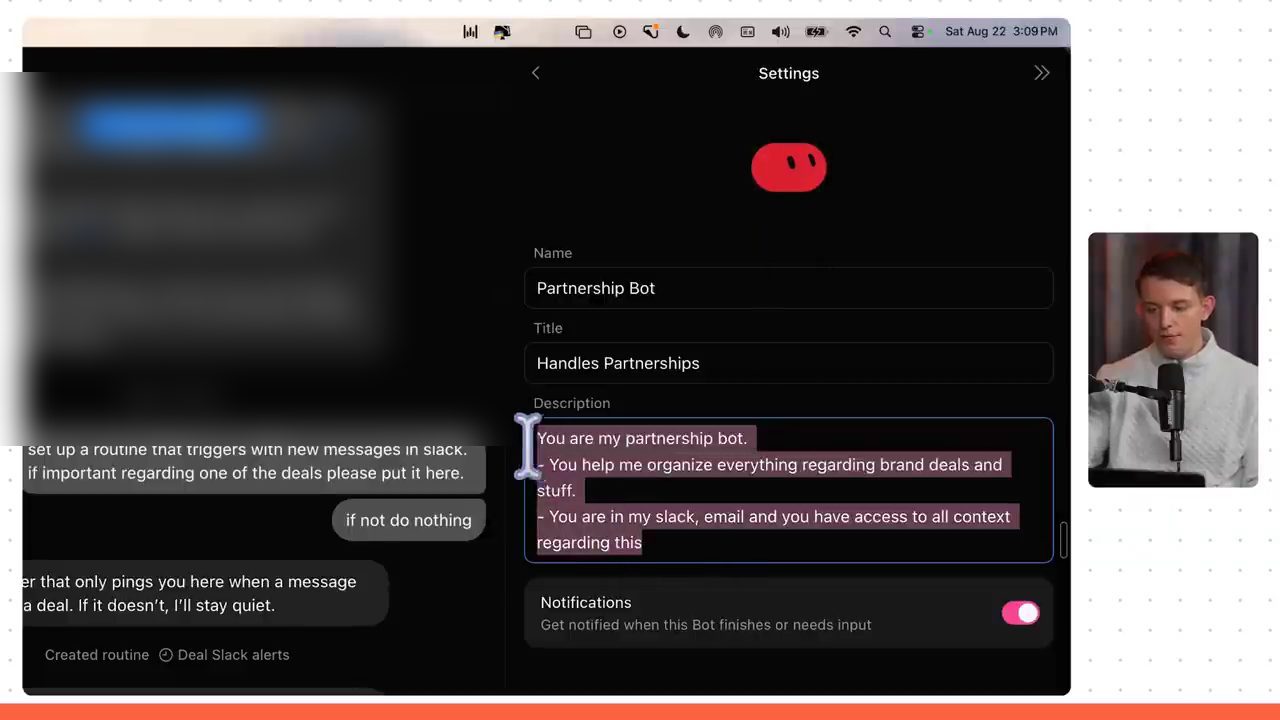Click the menu bar icon with orange dot
The height and width of the screenshot is (720, 1280).
651,32
